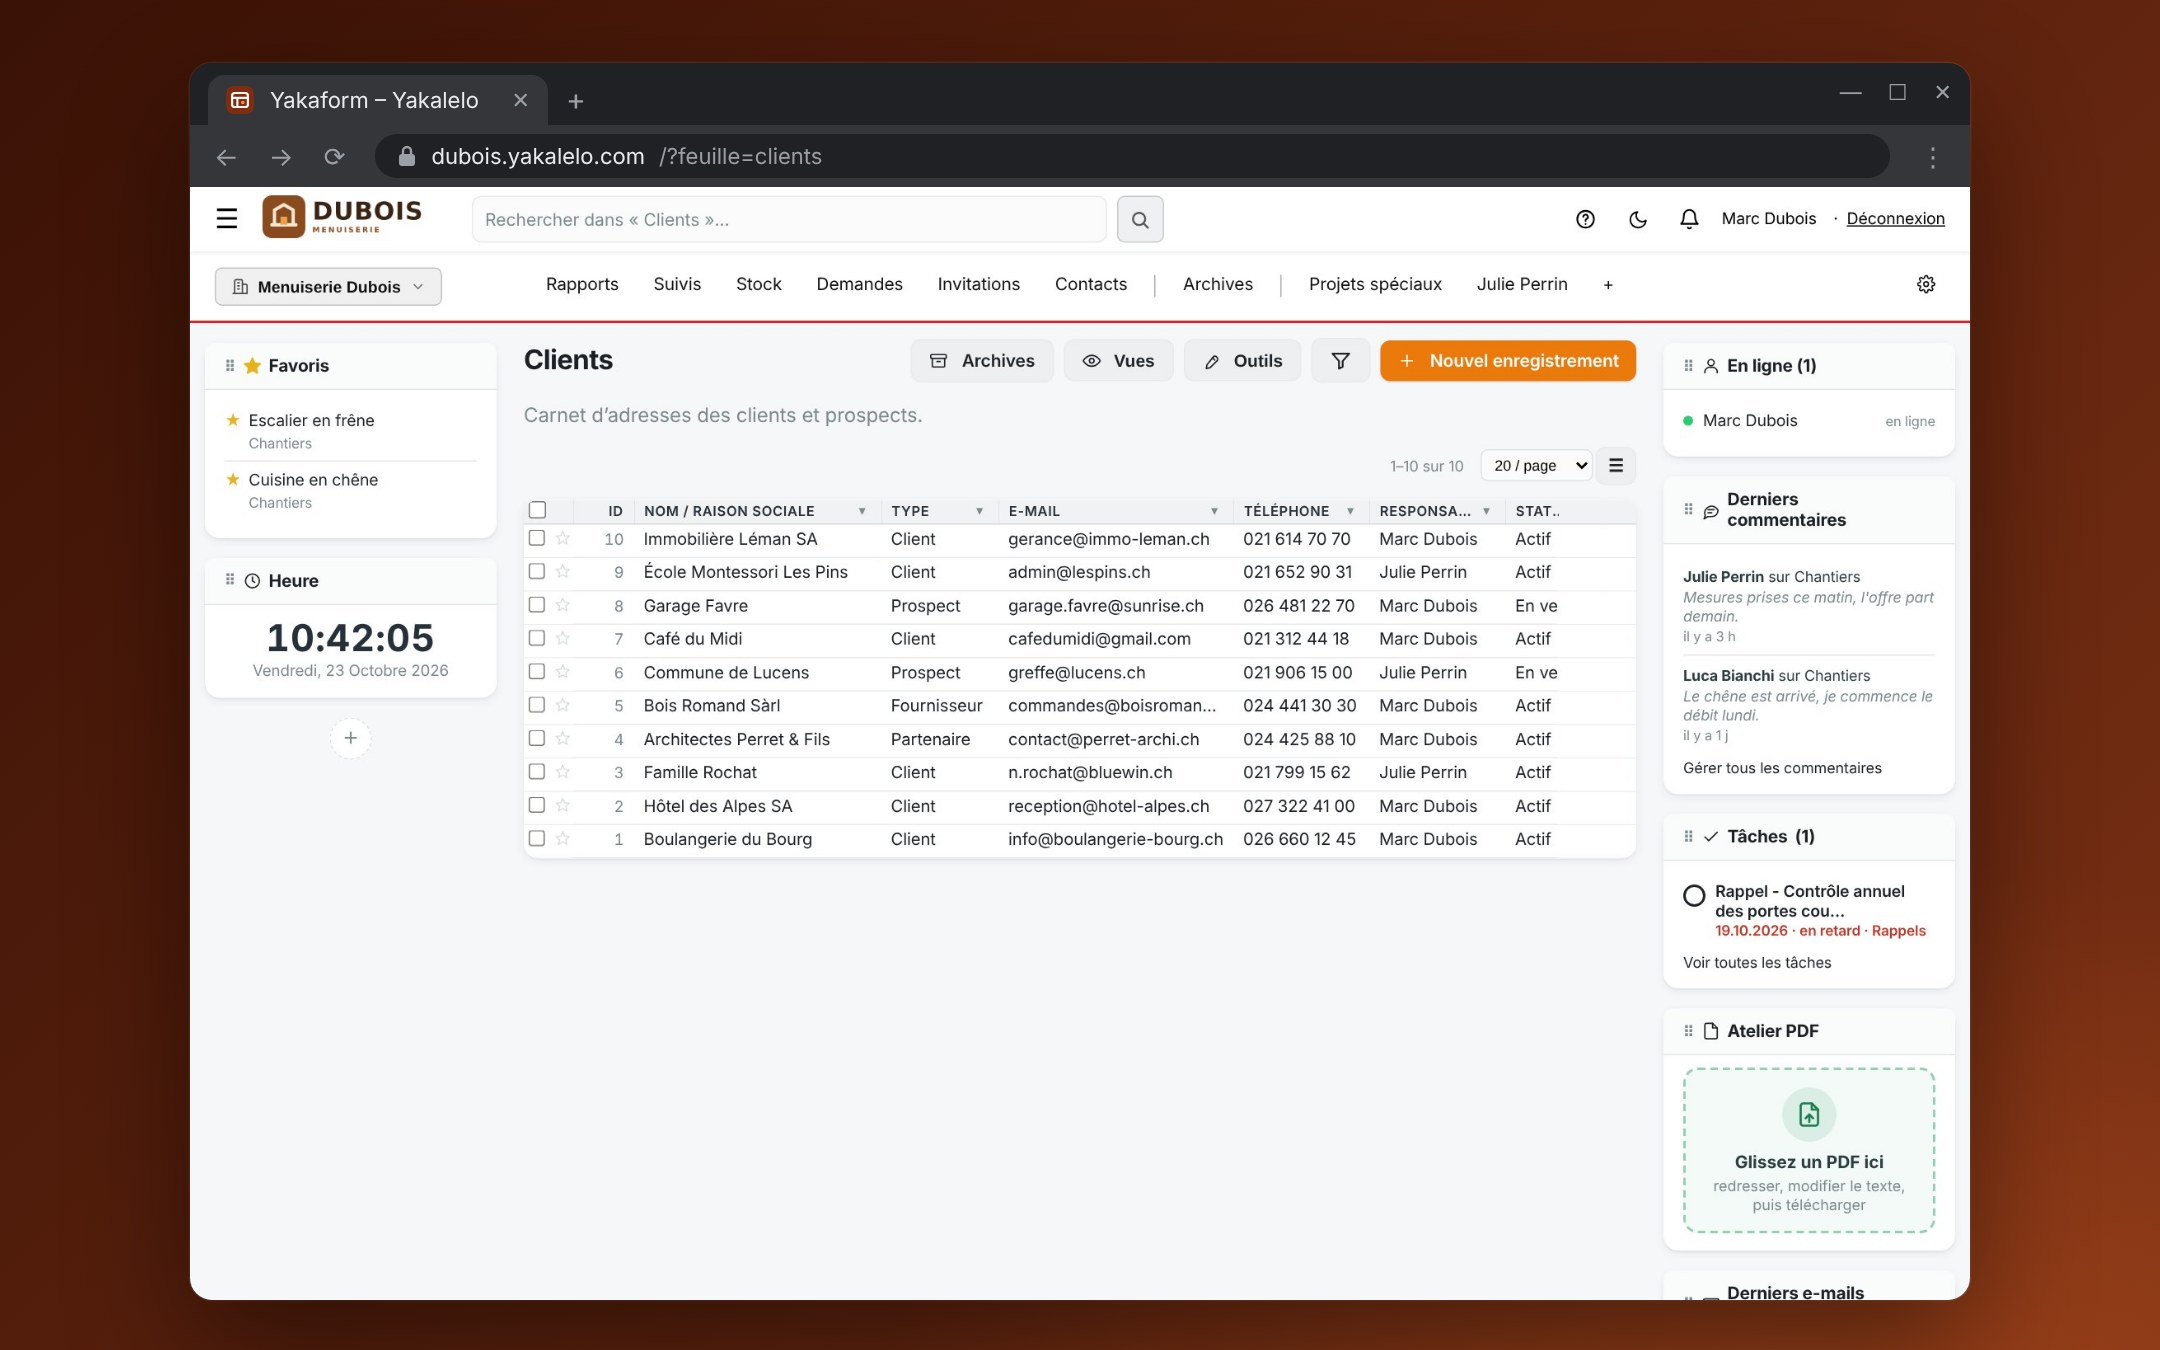Image resolution: width=2160 pixels, height=1350 pixels.
Task: Switch to the Rapports tab
Action: click(582, 285)
